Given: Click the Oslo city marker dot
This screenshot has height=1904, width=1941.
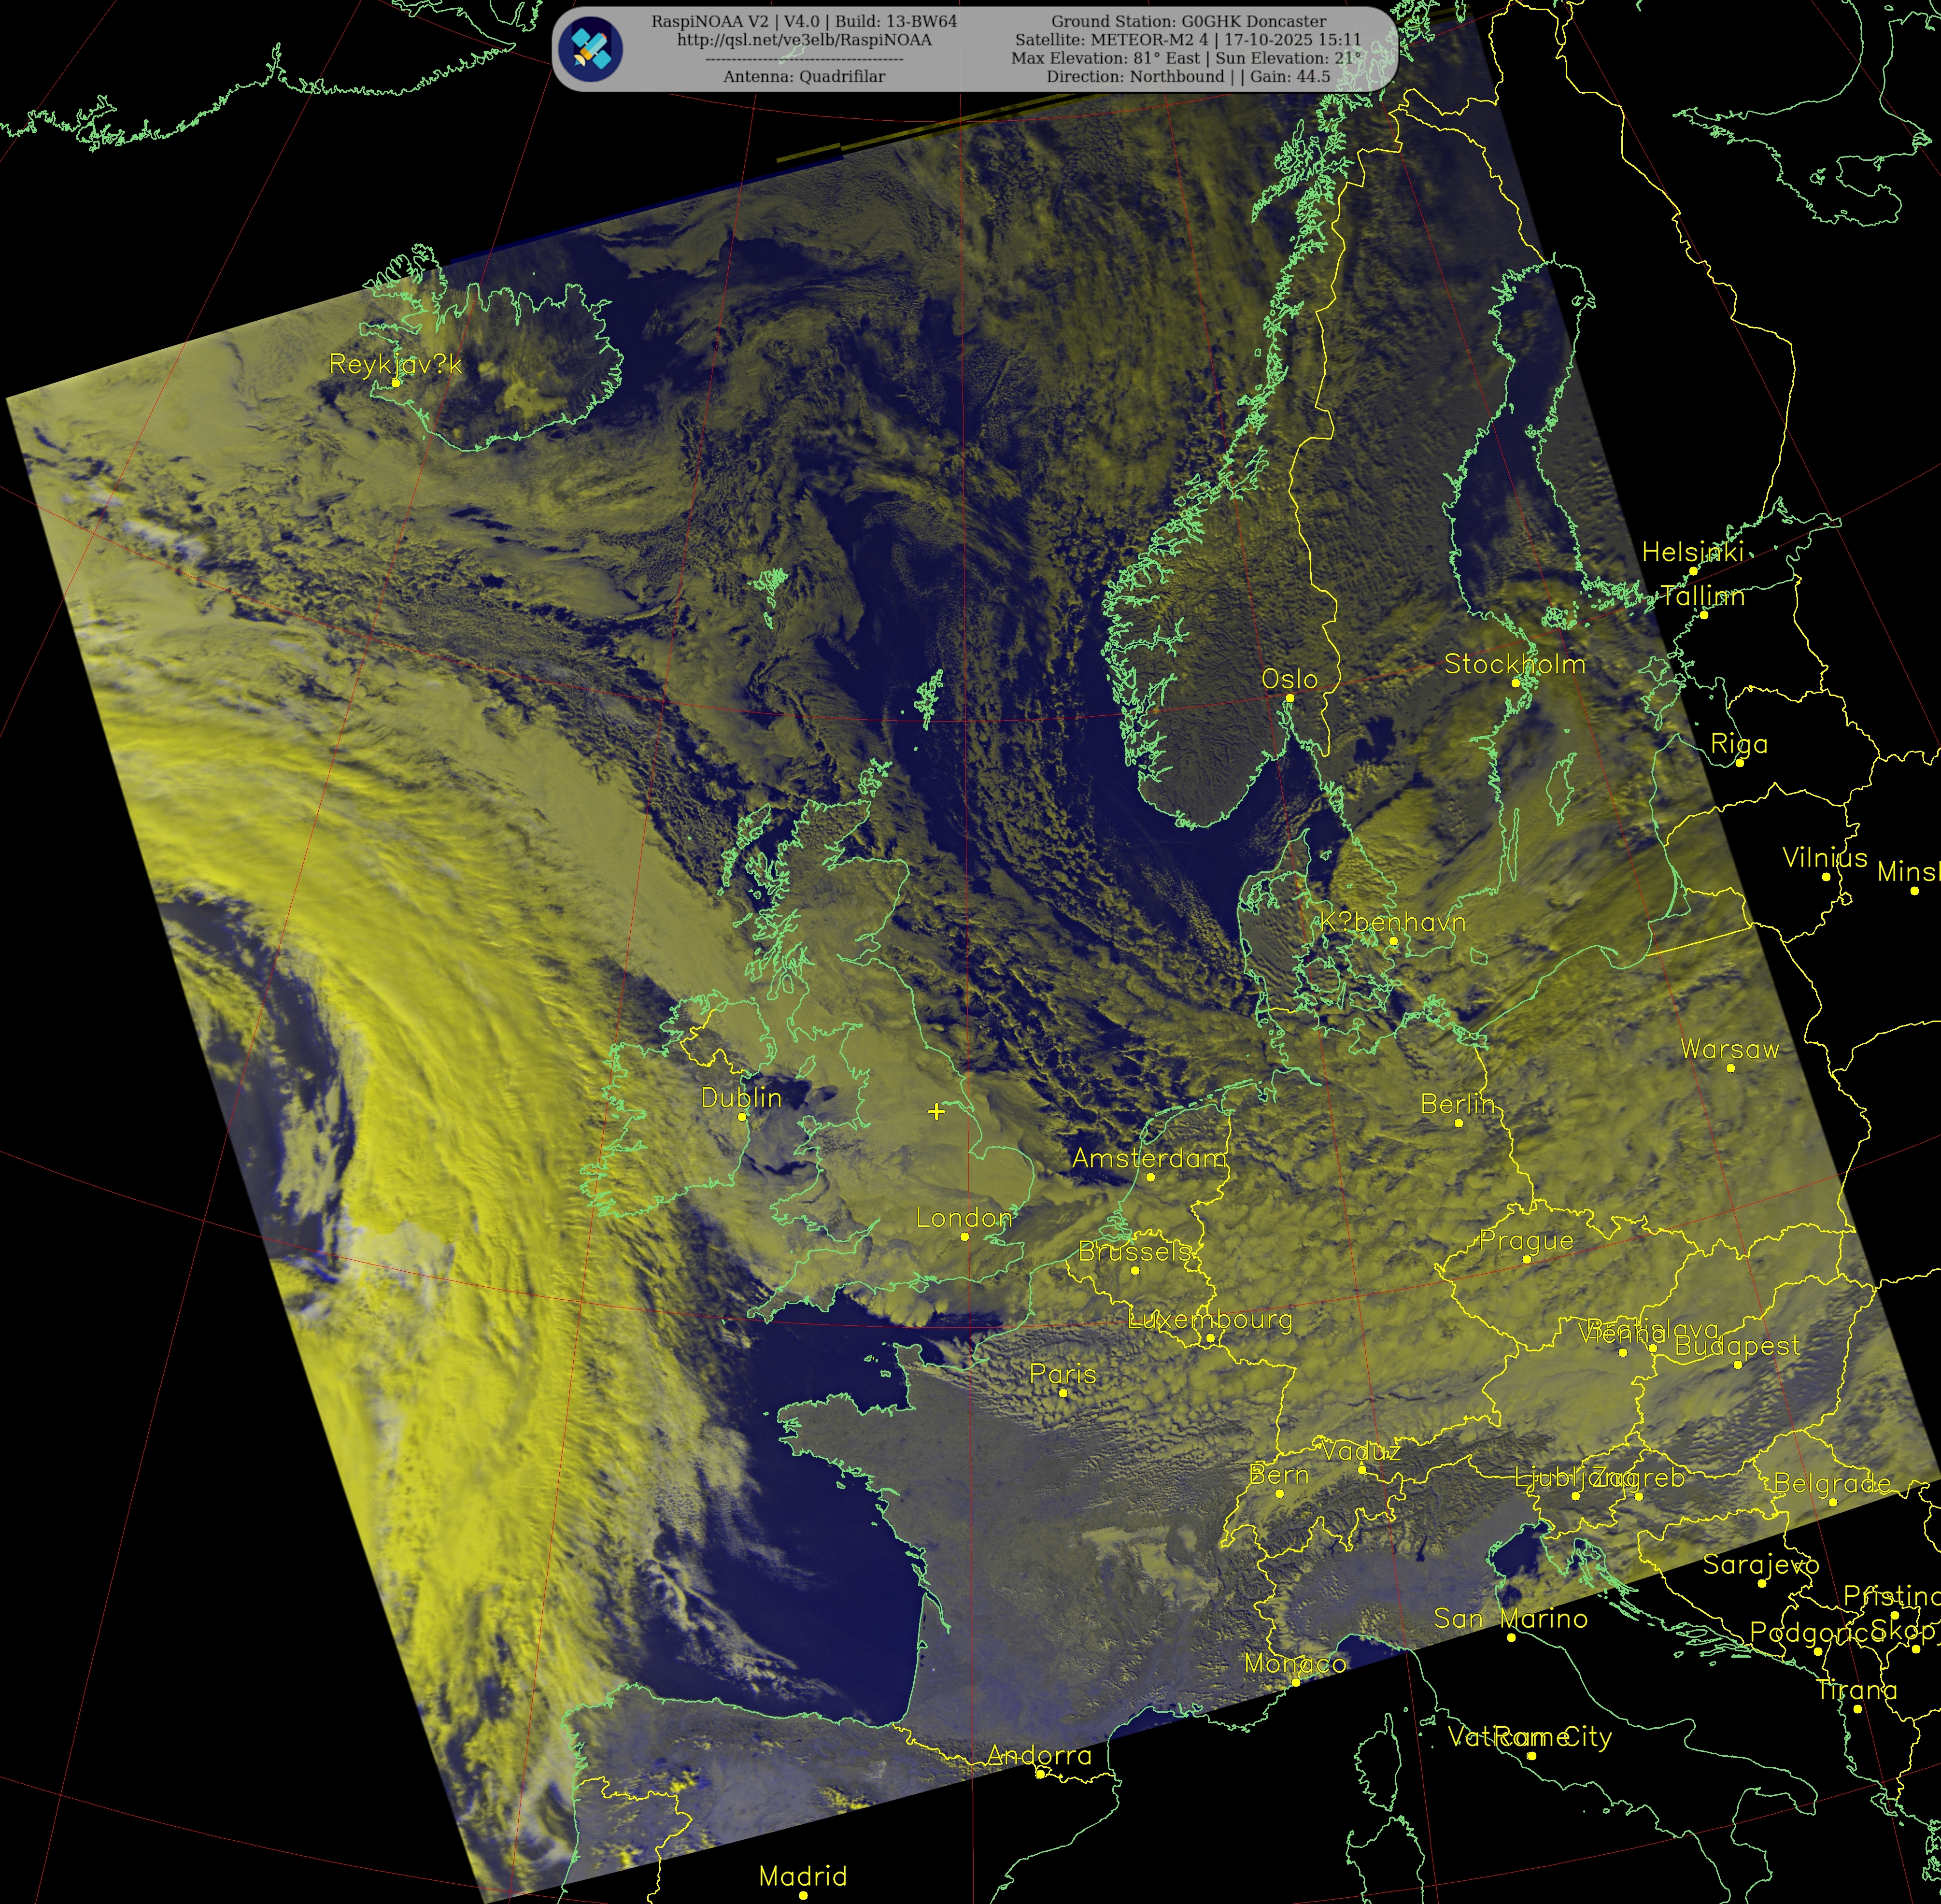Looking at the screenshot, I should 1289,698.
